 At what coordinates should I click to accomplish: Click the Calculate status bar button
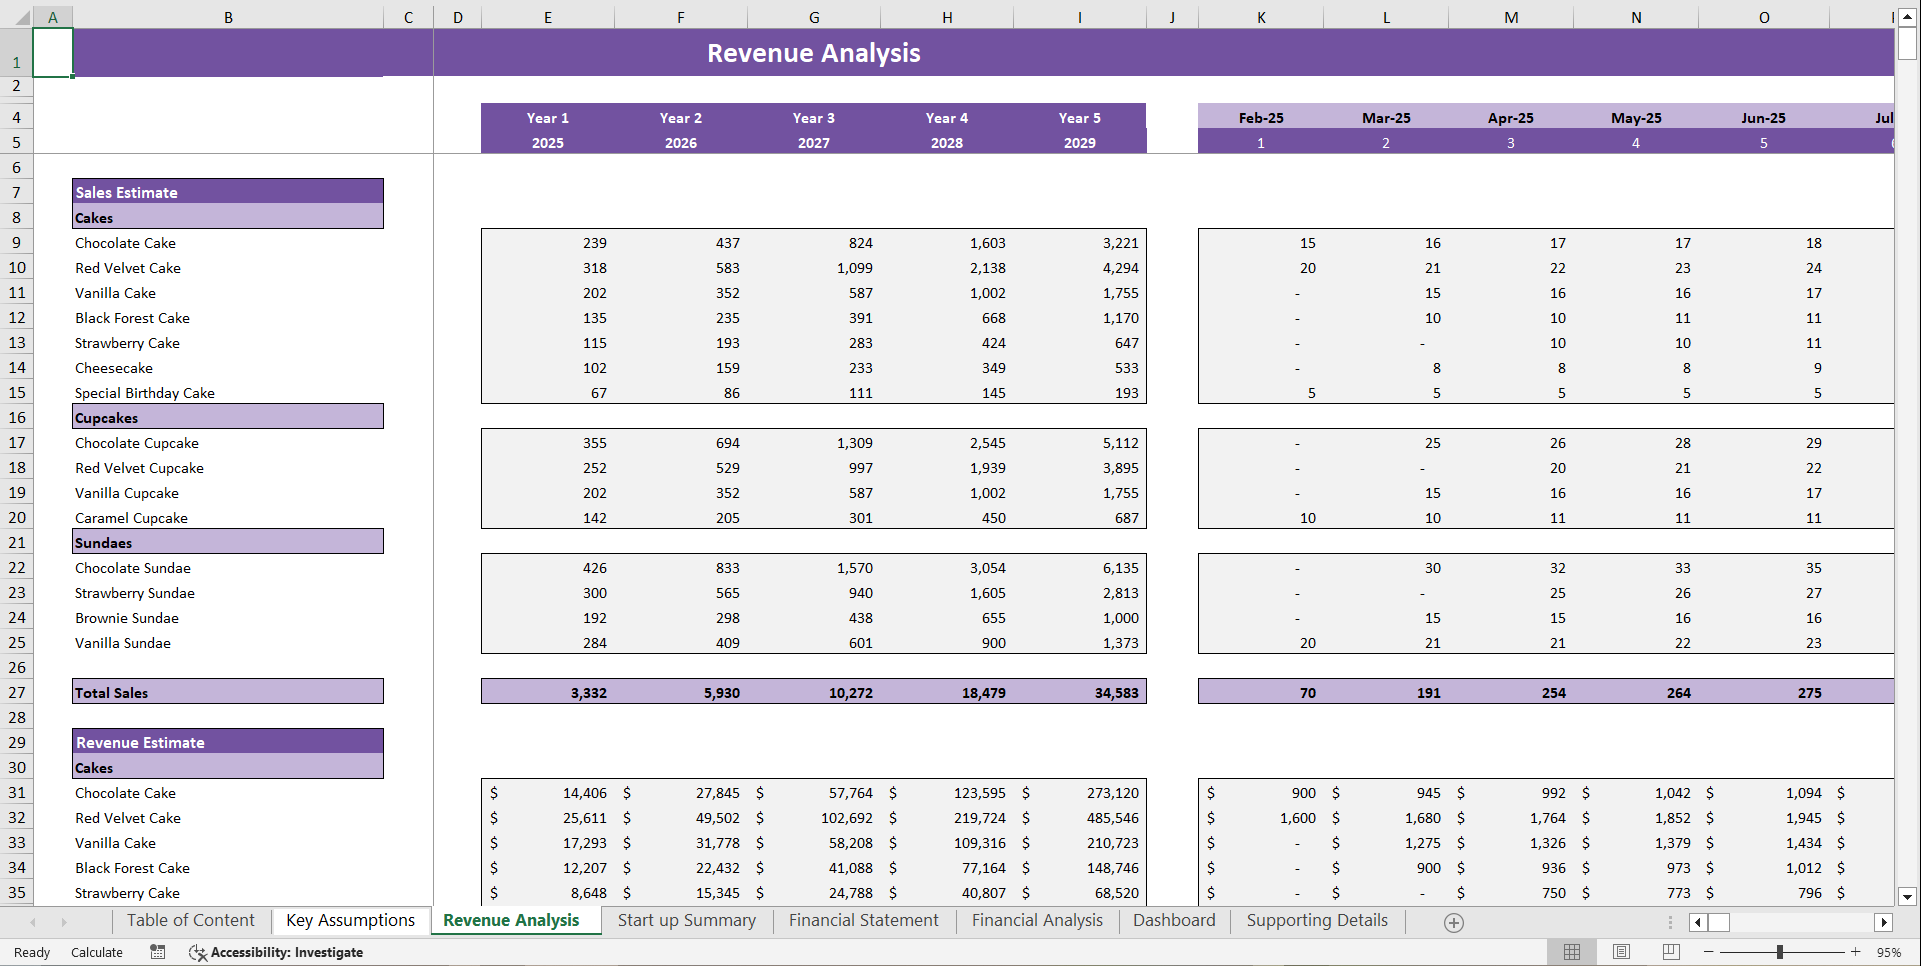96,952
